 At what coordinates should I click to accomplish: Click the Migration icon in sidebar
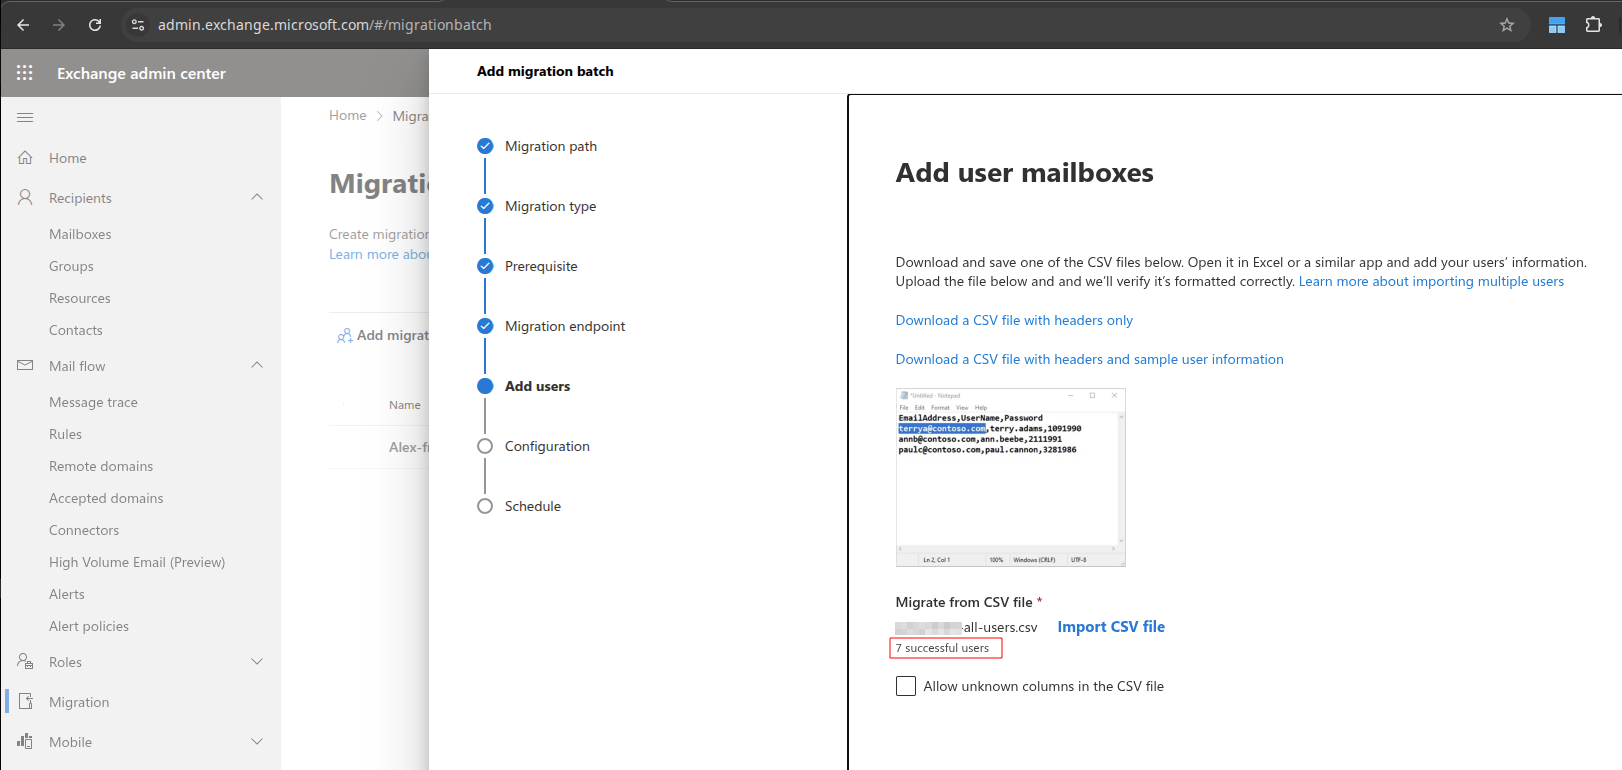(25, 702)
